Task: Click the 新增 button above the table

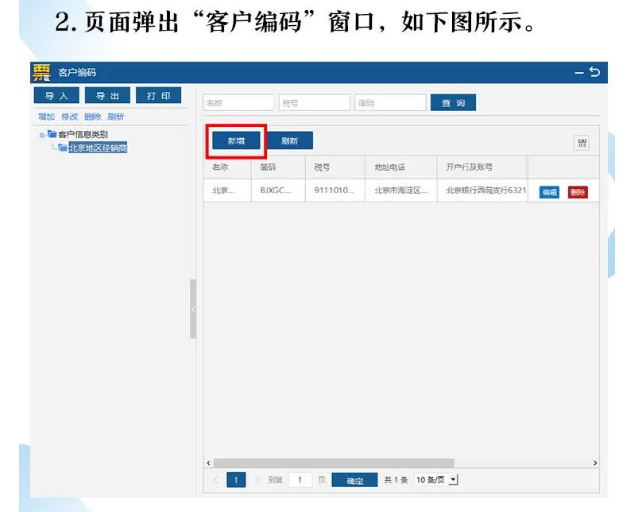Action: tap(235, 141)
